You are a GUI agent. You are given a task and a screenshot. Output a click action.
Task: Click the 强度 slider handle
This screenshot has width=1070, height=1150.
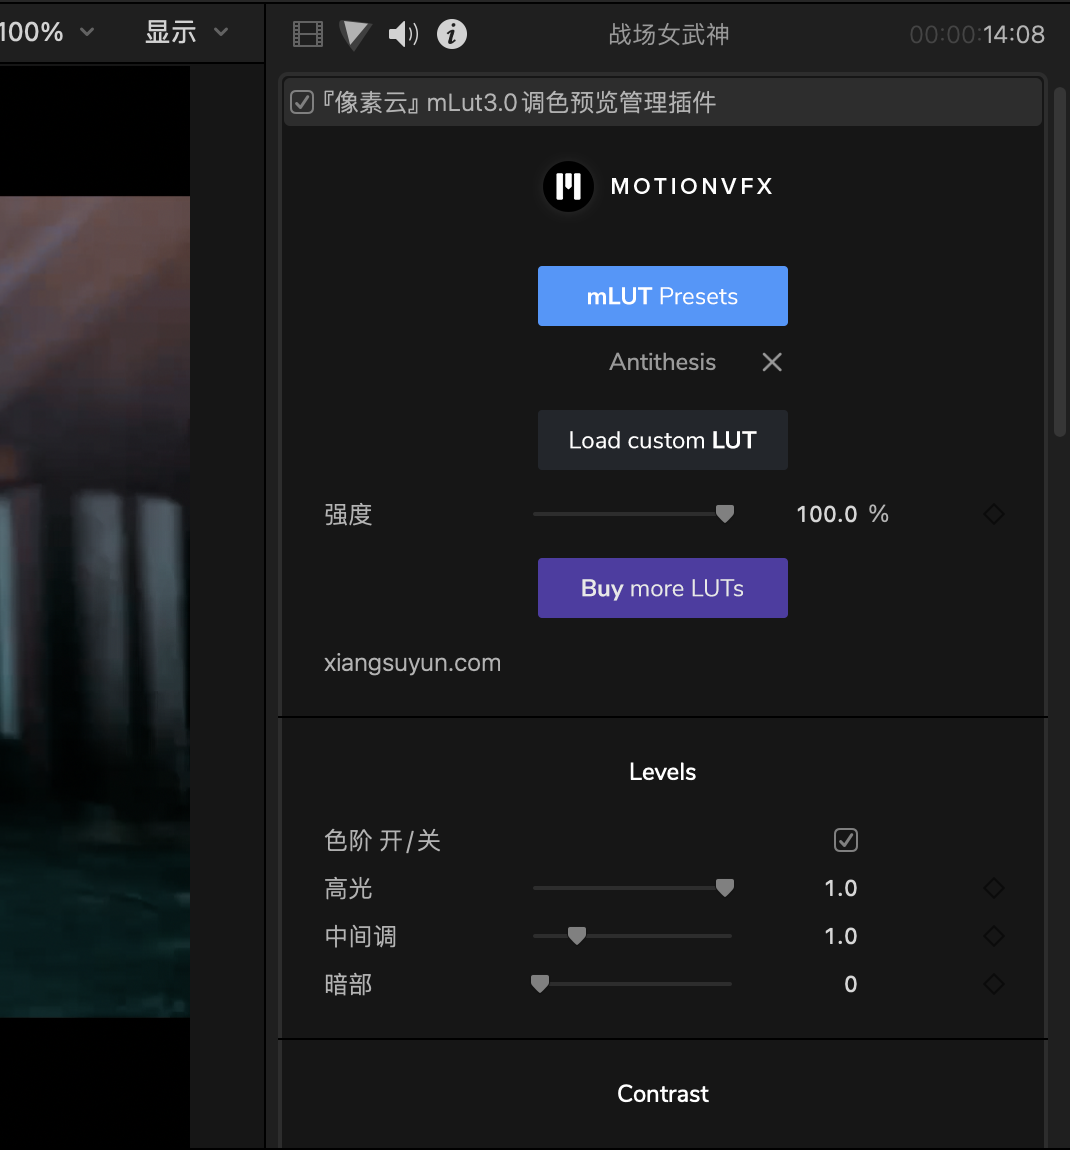point(725,514)
